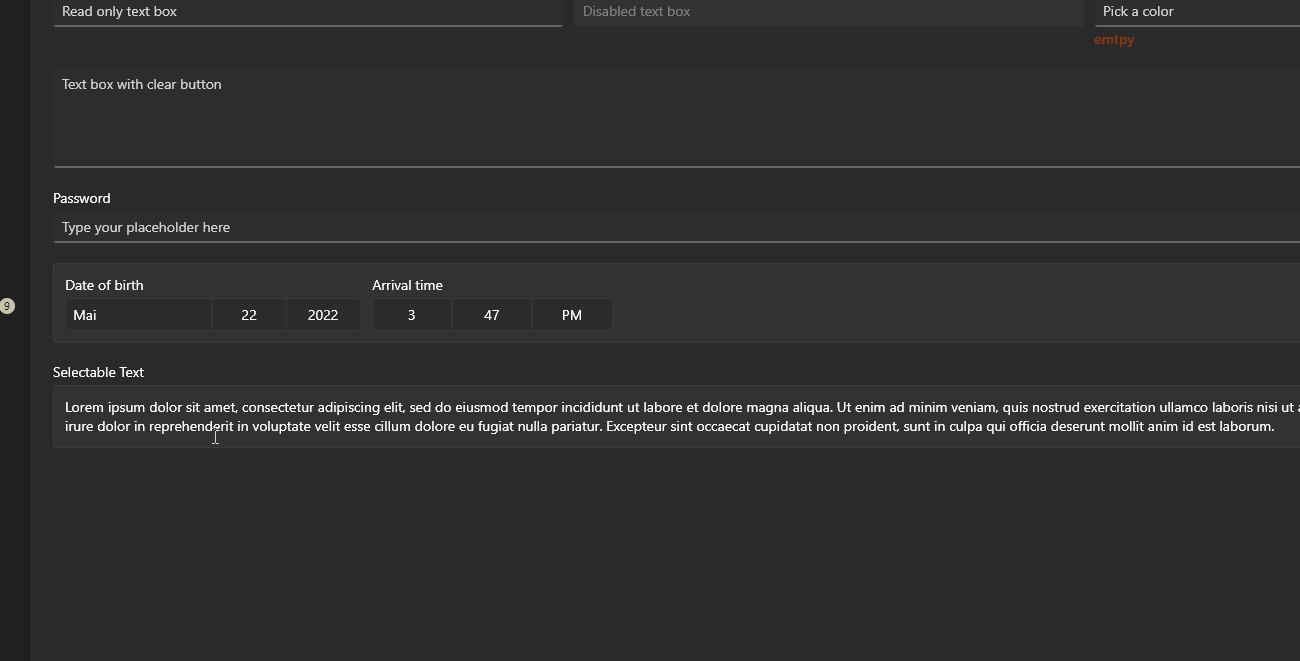1300x661 pixels.
Task: Open the year picker showing "2022"
Action: (x=322, y=314)
